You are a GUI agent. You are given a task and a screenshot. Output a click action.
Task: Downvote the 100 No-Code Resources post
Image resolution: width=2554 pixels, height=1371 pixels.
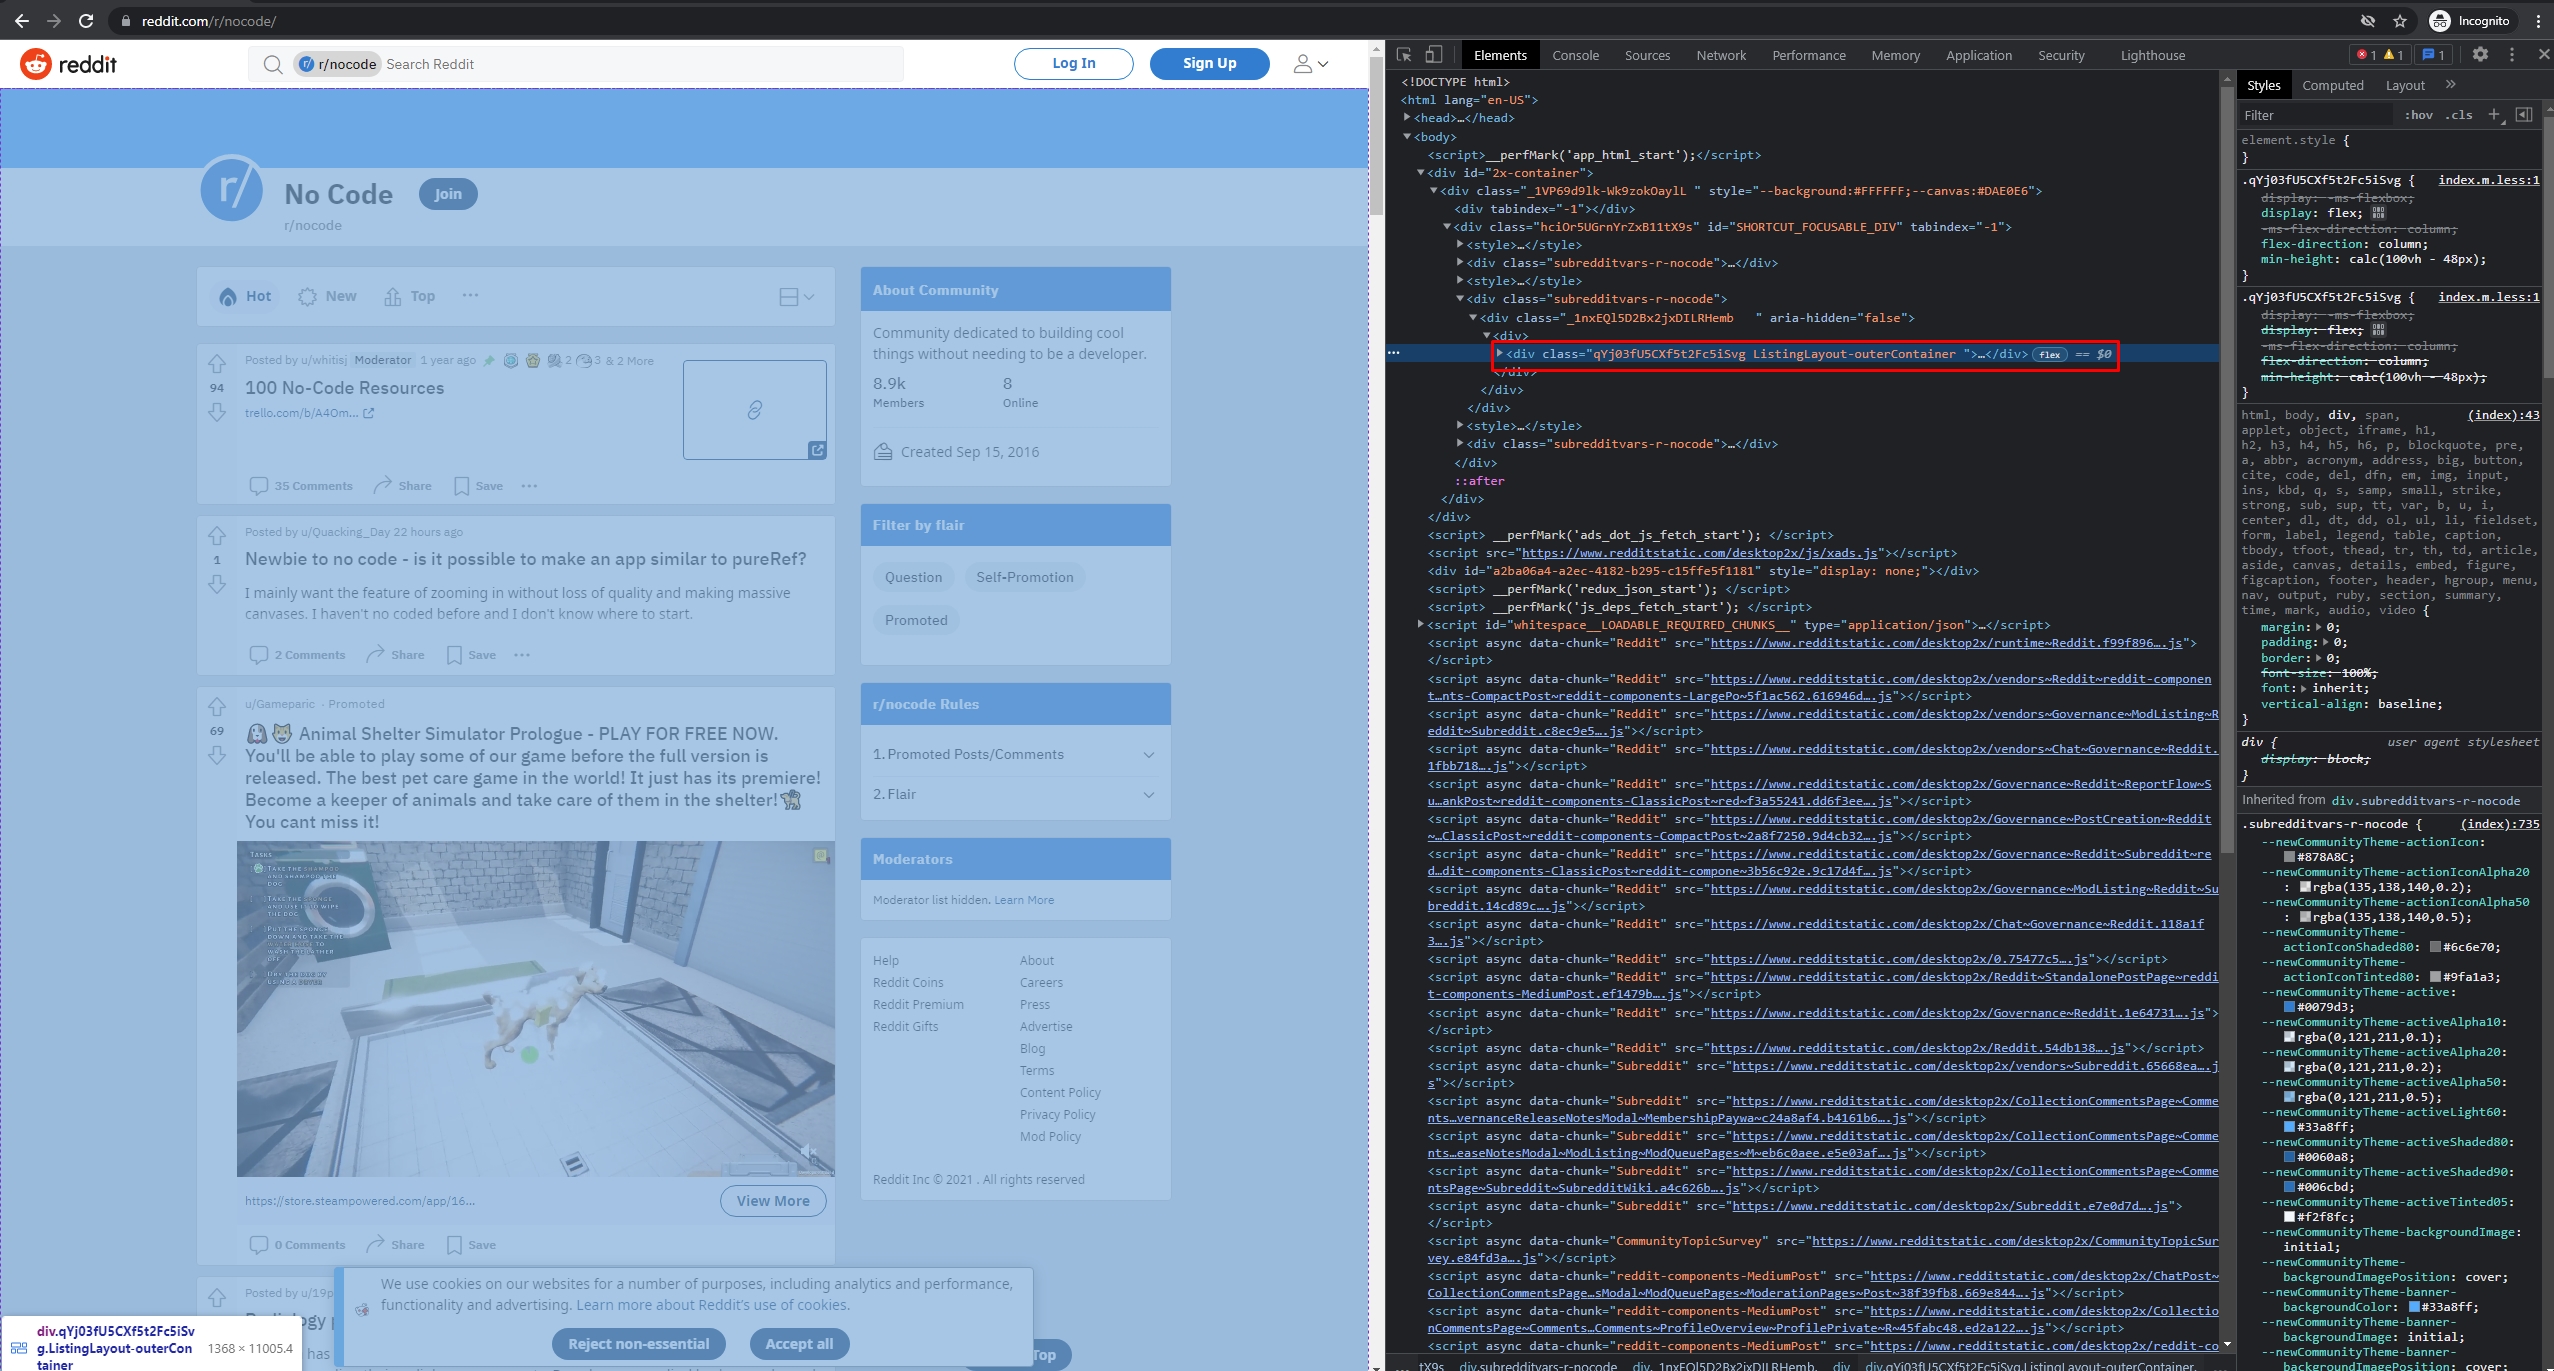click(x=217, y=412)
